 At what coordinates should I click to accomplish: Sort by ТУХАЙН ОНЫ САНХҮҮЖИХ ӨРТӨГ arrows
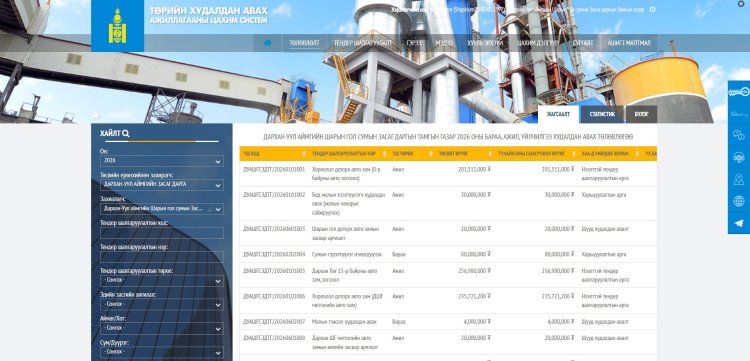point(574,154)
